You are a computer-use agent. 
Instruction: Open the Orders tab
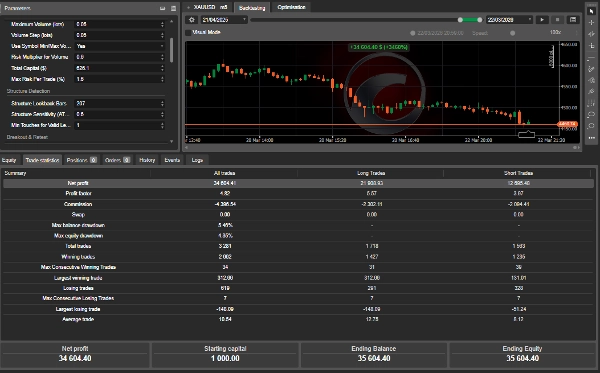pos(117,160)
